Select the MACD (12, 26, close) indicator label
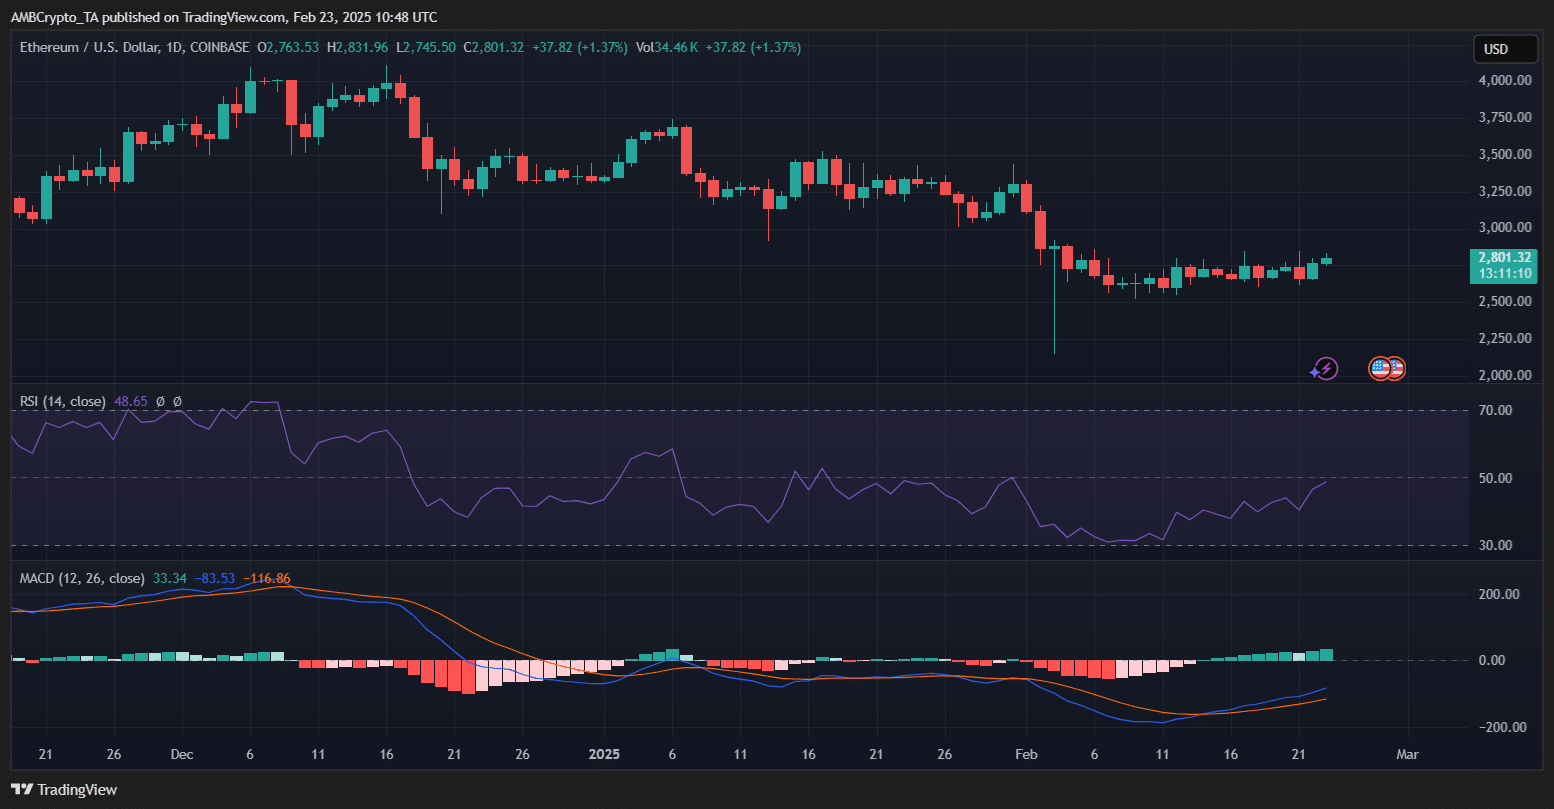 coord(82,579)
